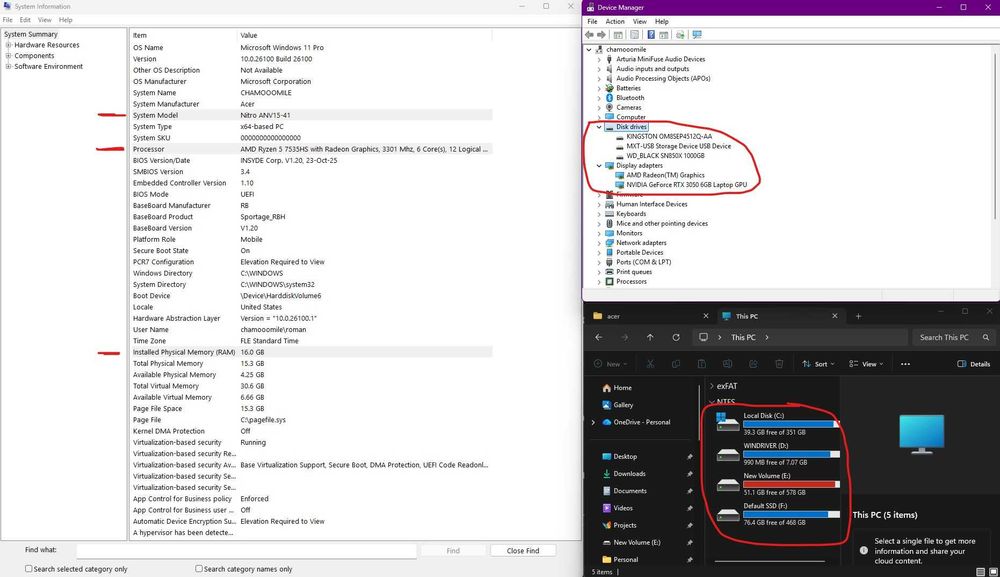
Task: Toggle the Details pane button
Action: (974, 364)
